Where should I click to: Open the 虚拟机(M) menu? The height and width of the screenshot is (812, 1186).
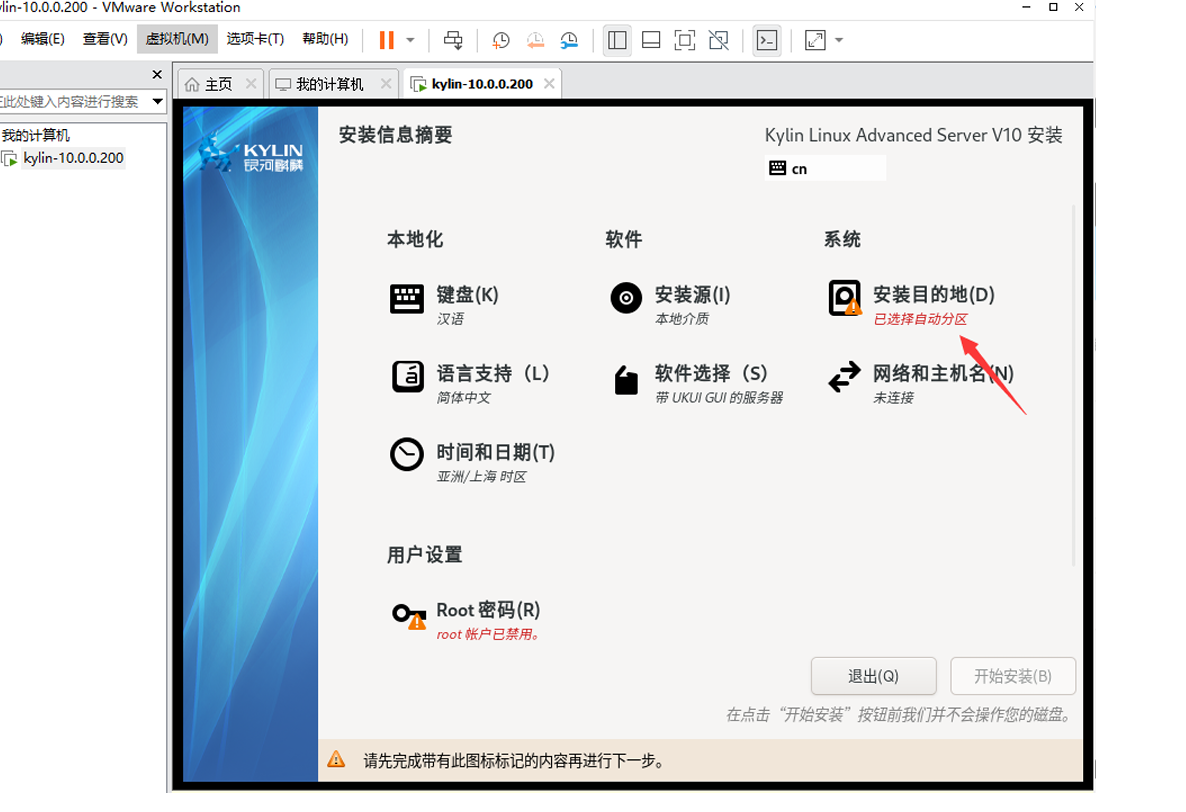tap(177, 39)
